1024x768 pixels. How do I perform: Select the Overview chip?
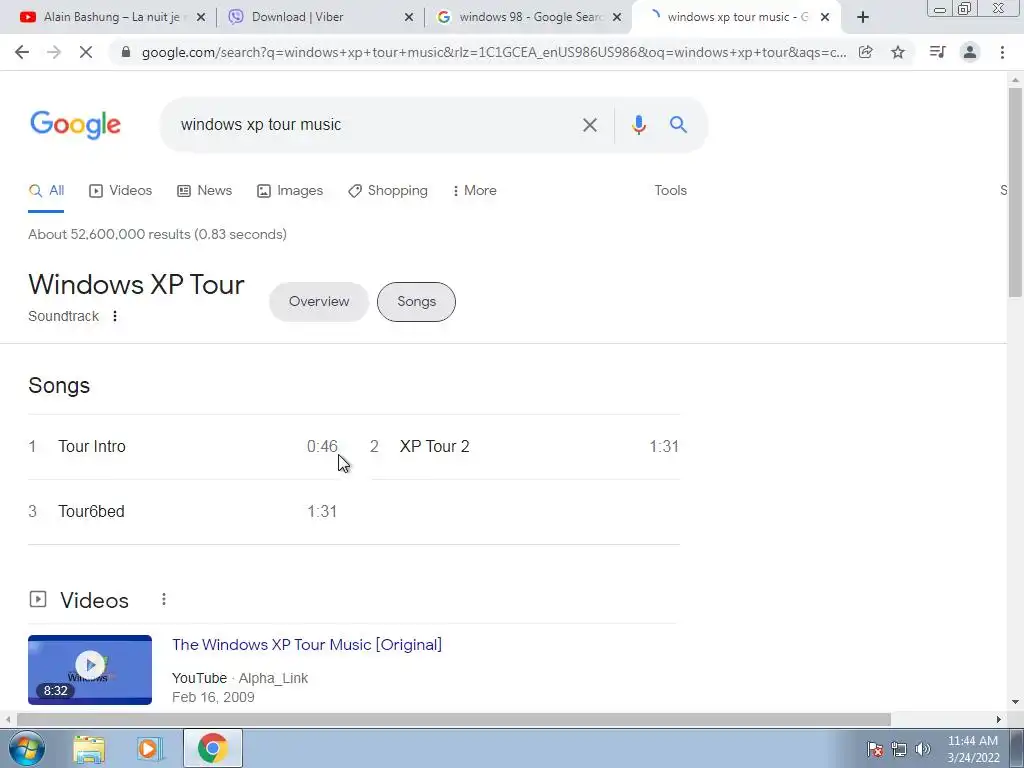pyautogui.click(x=319, y=302)
